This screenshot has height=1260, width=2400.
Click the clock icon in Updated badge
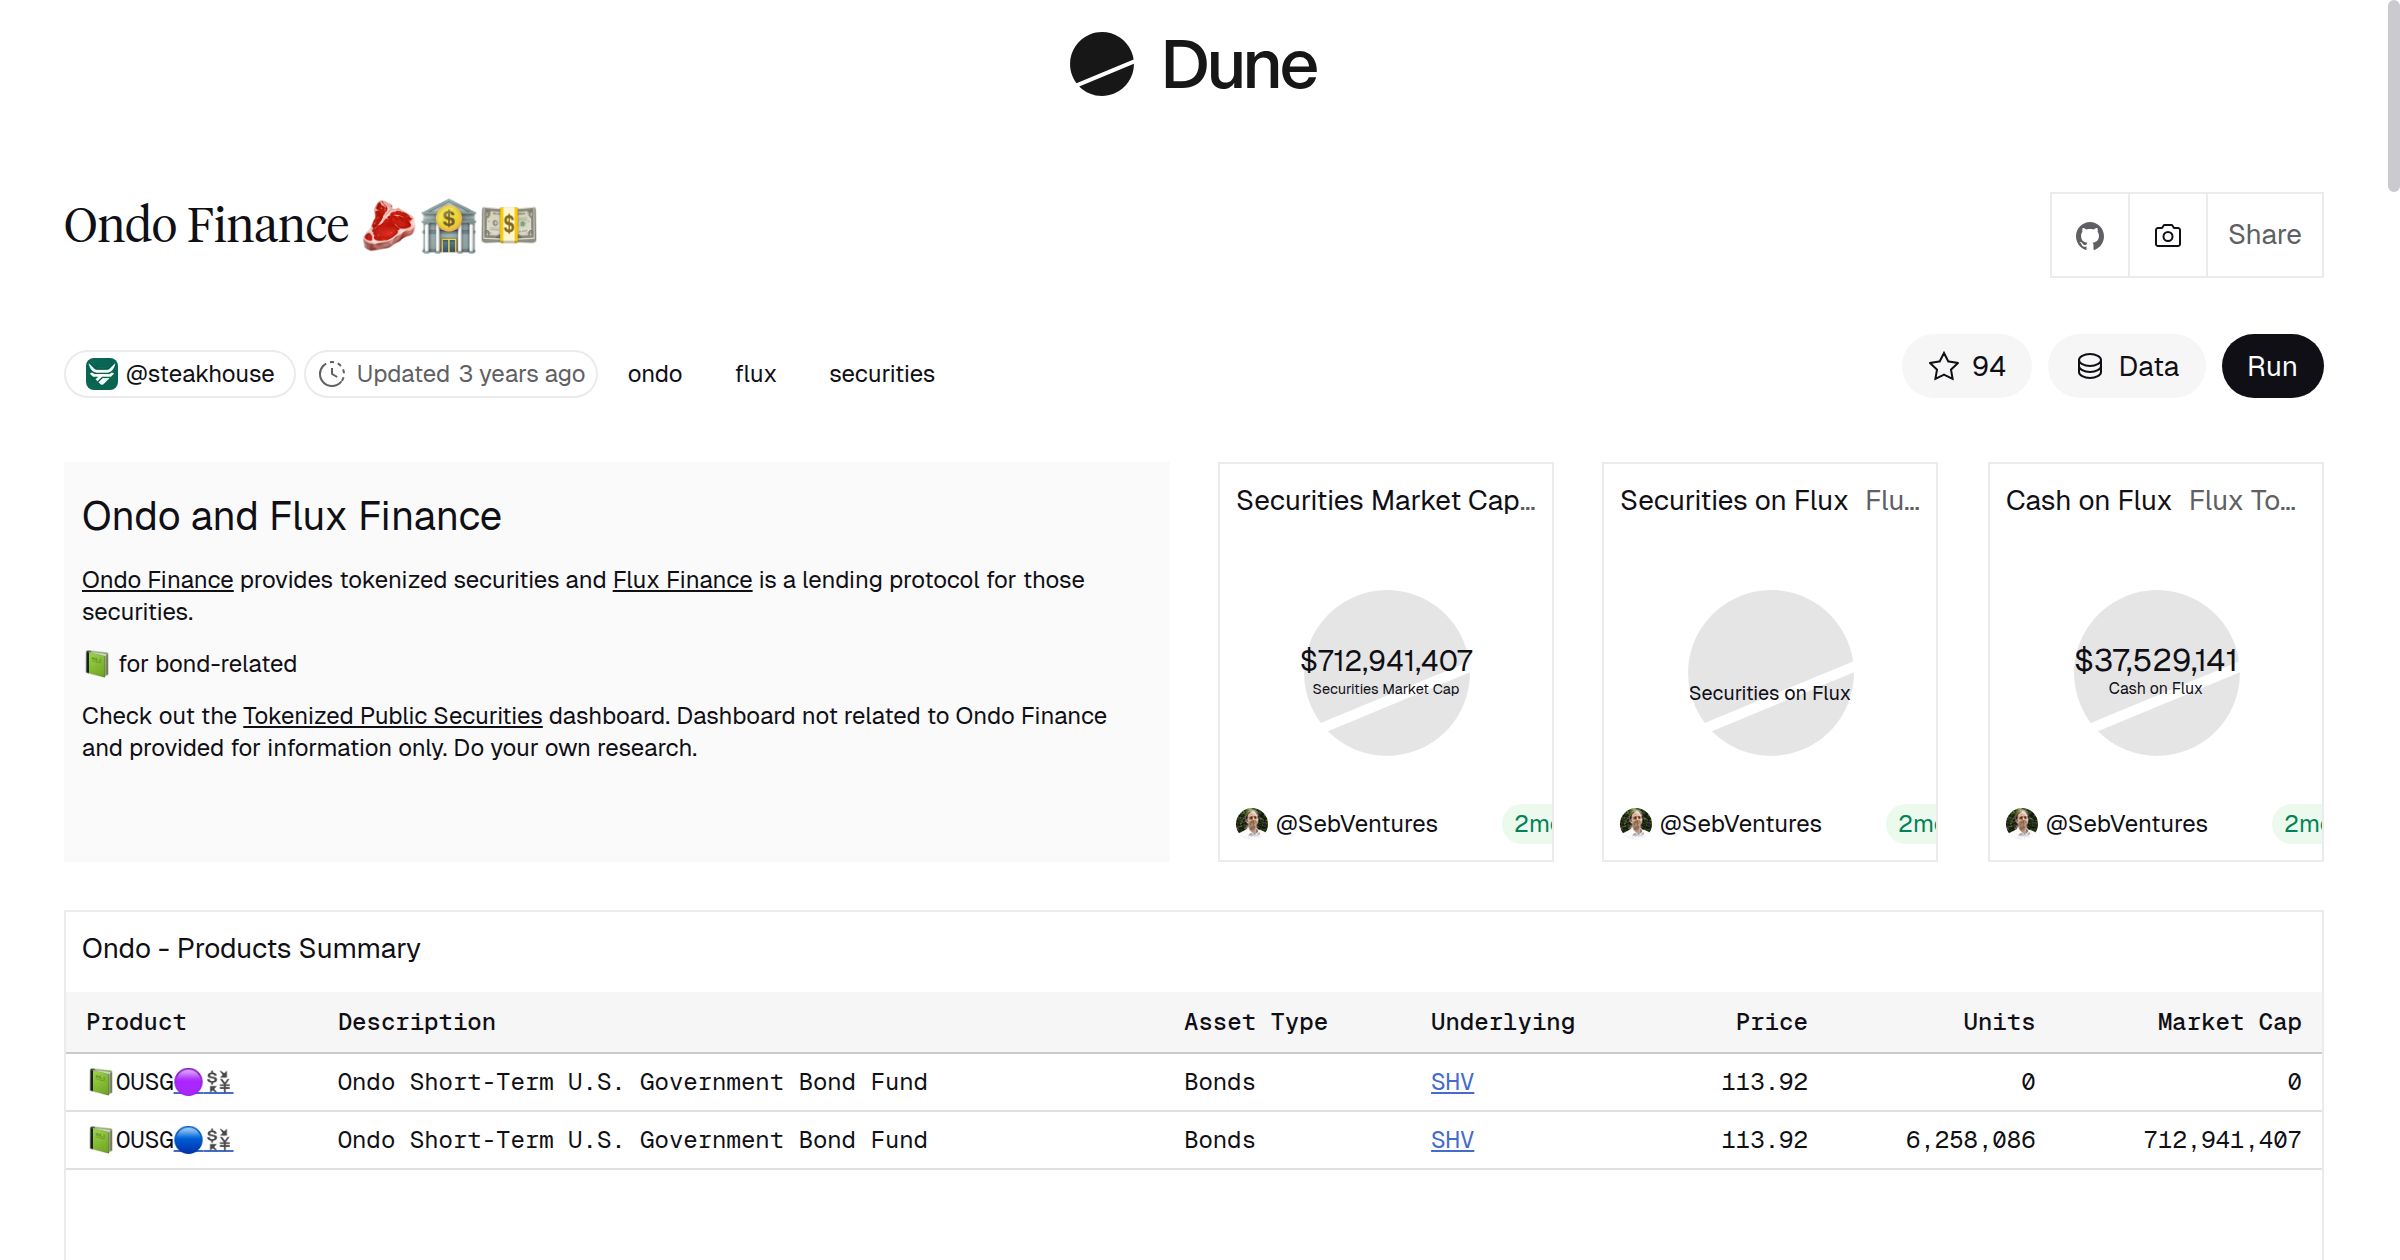point(333,373)
